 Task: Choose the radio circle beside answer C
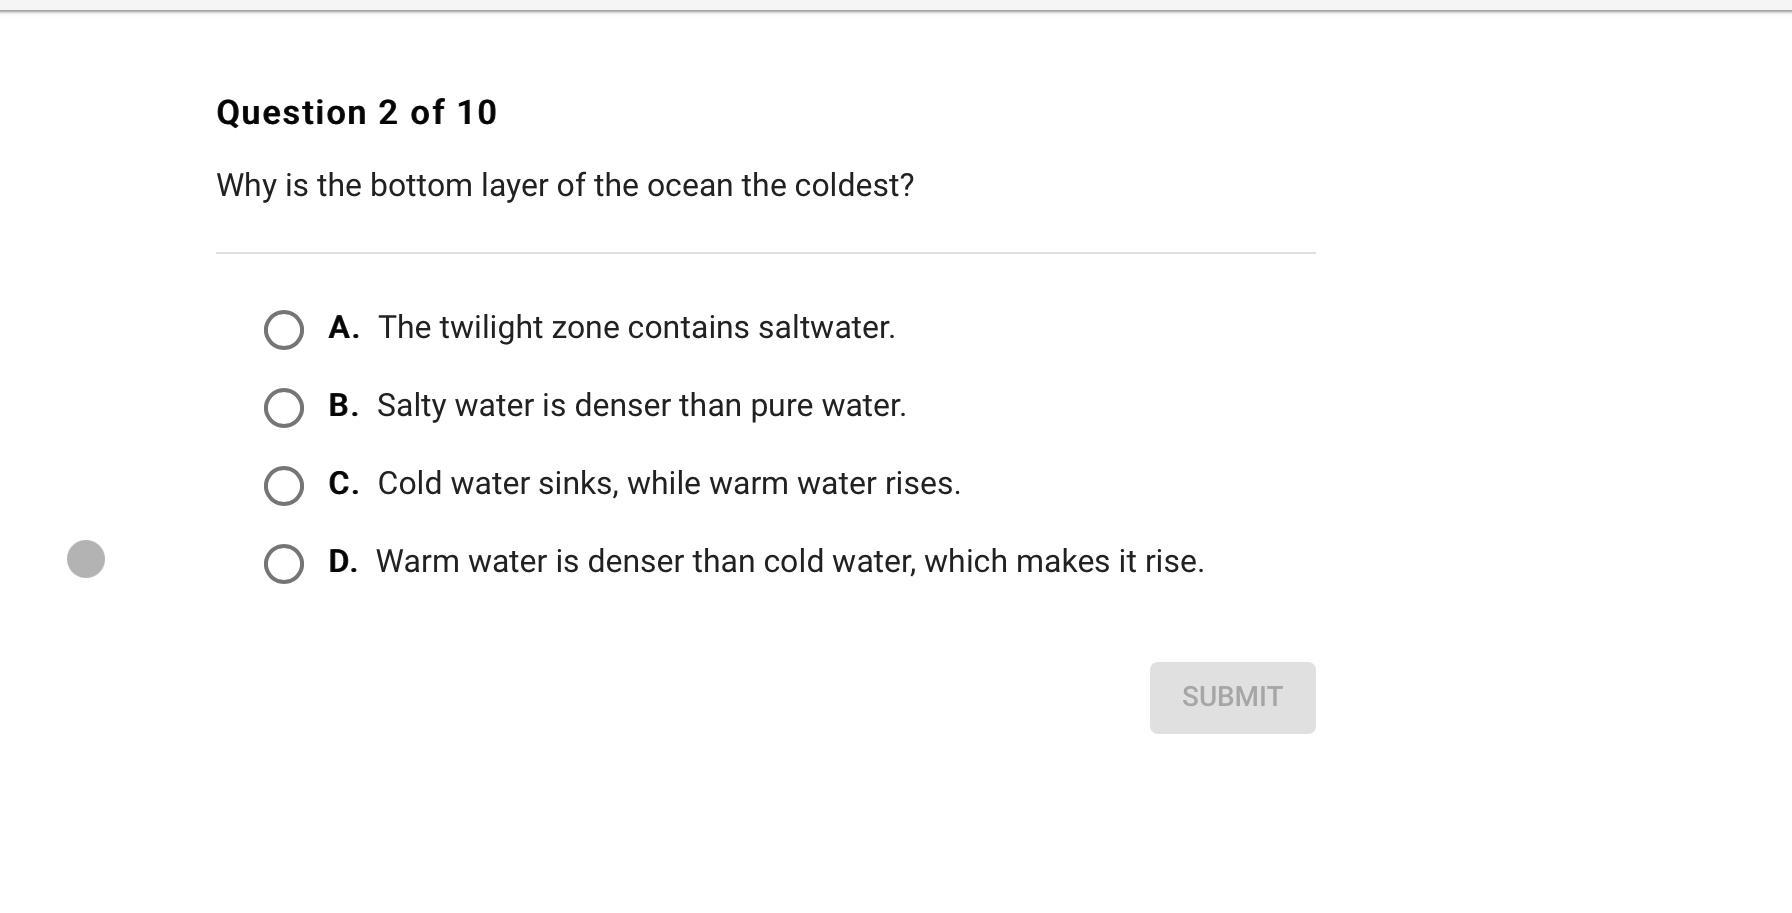[284, 486]
